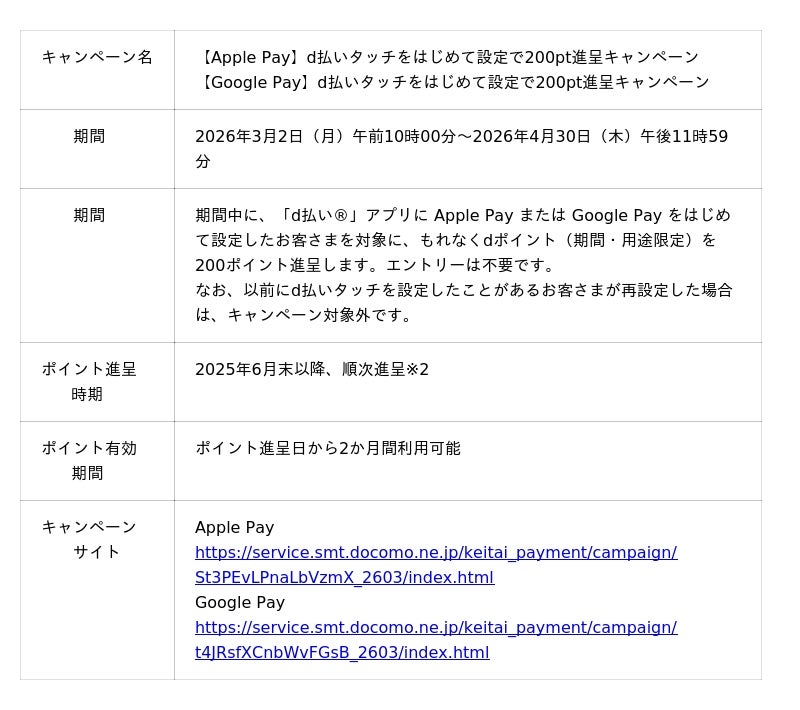This screenshot has height=710, width=800.
Task: Click the ※2 footnote marker
Action: [x=417, y=370]
